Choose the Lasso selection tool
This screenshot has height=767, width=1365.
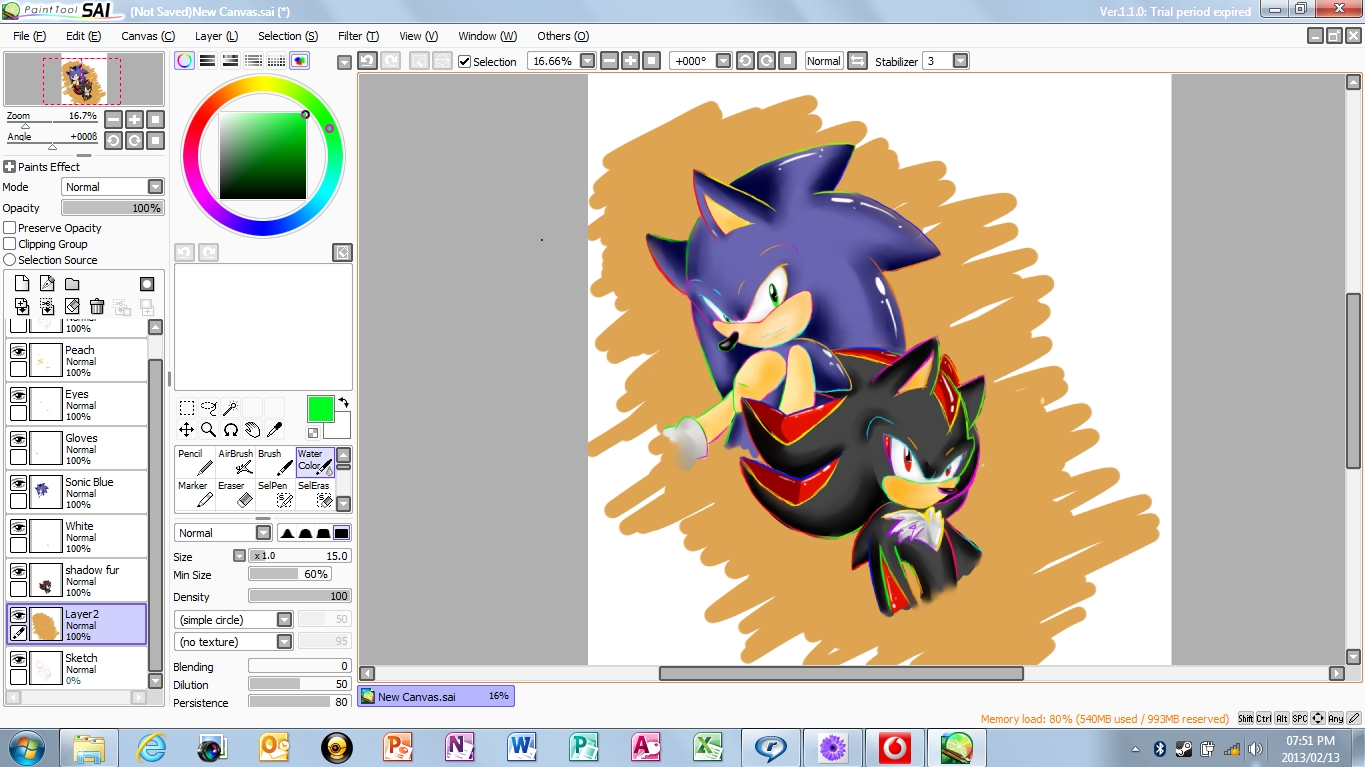point(209,408)
